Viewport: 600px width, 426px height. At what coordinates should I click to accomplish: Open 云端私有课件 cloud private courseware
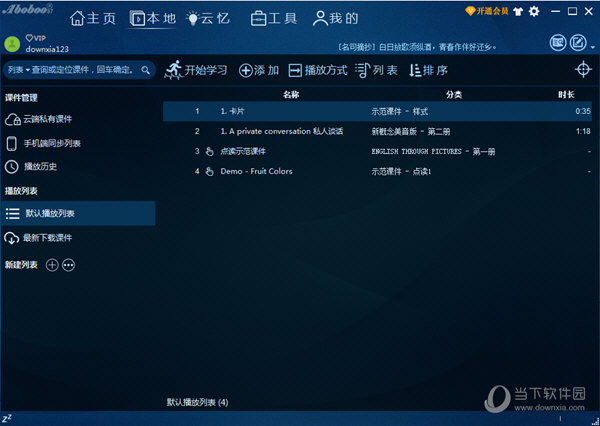point(38,119)
